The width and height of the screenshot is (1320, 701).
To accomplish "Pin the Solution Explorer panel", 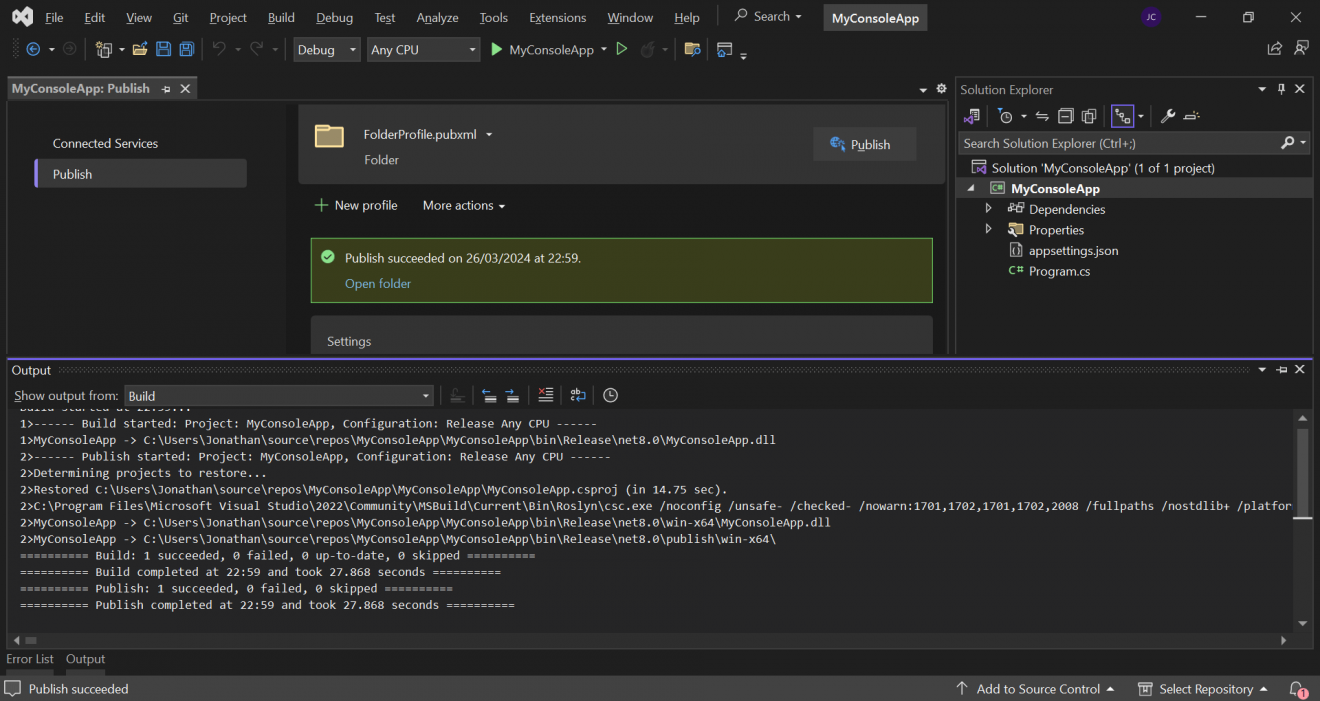I will 1281,89.
